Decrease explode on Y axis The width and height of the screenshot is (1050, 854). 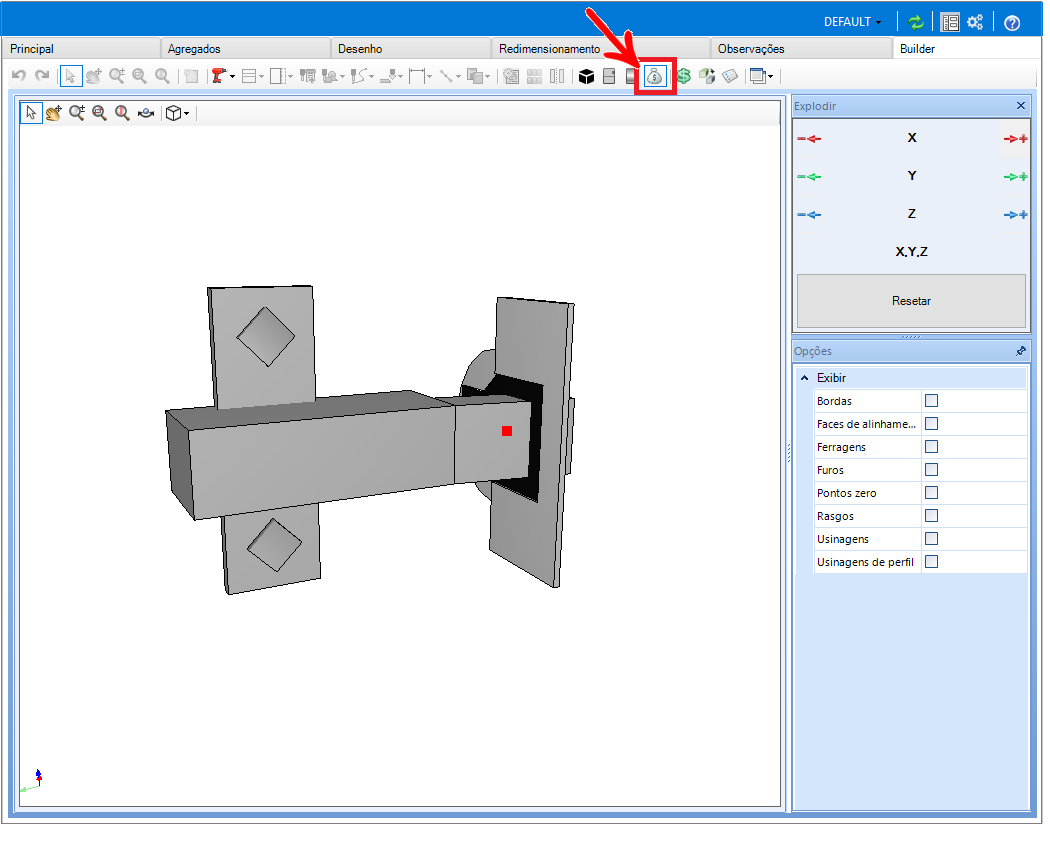[809, 177]
